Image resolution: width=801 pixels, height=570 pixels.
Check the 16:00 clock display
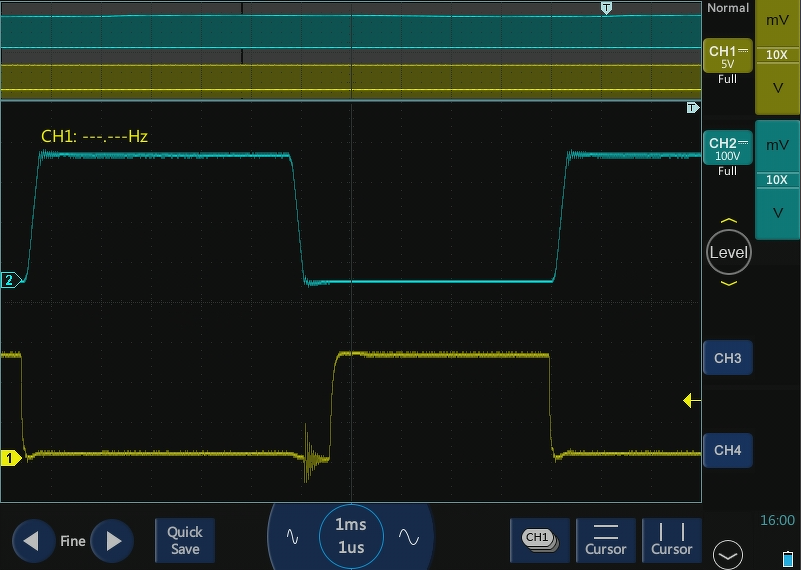point(778,520)
